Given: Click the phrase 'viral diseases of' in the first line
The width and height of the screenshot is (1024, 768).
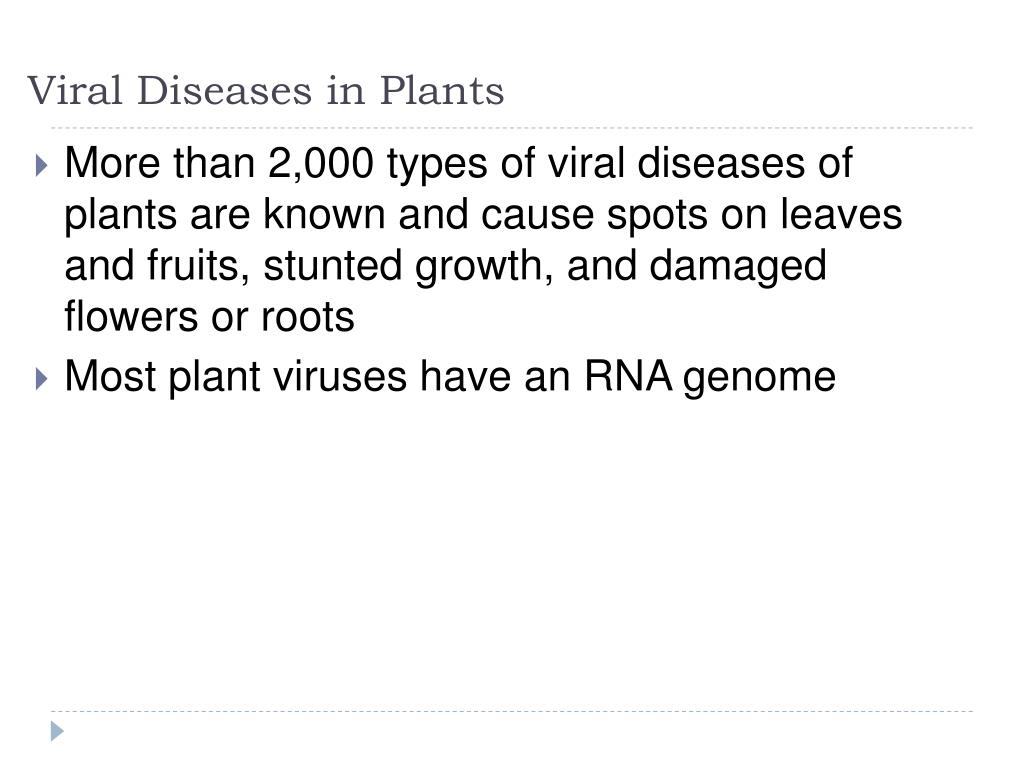Looking at the screenshot, I should click(699, 163).
